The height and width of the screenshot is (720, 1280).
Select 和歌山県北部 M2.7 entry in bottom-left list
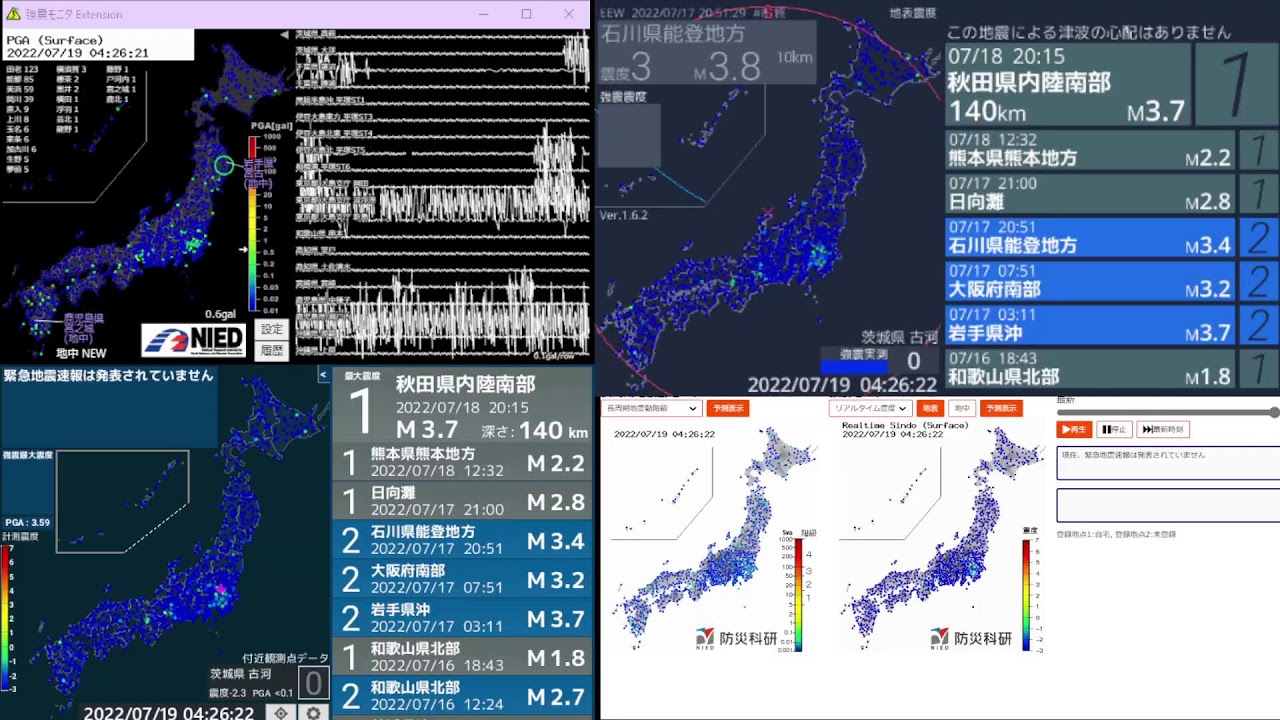[x=463, y=696]
